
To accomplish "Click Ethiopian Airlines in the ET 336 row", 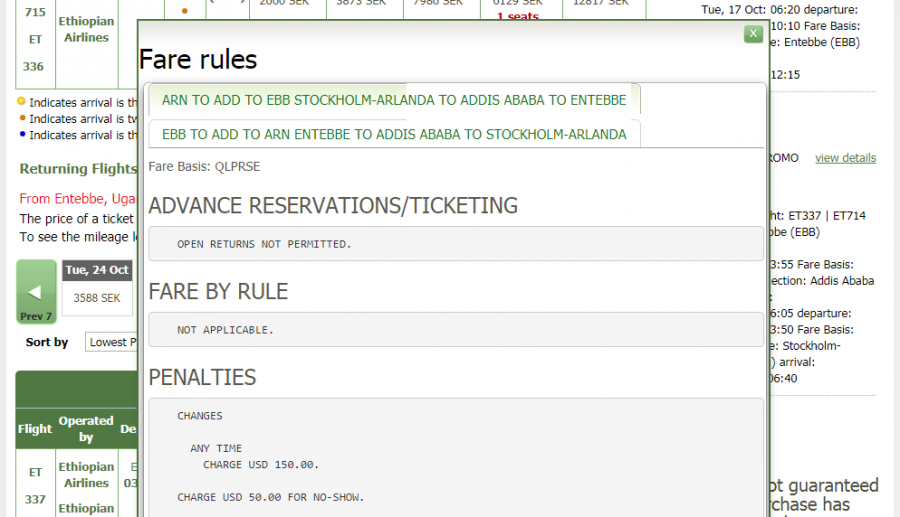I will pyautogui.click(x=86, y=29).
